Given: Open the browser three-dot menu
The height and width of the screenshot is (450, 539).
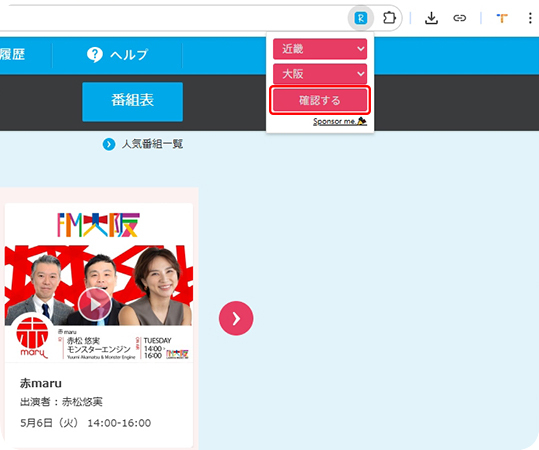Looking at the screenshot, I should click(530, 18).
